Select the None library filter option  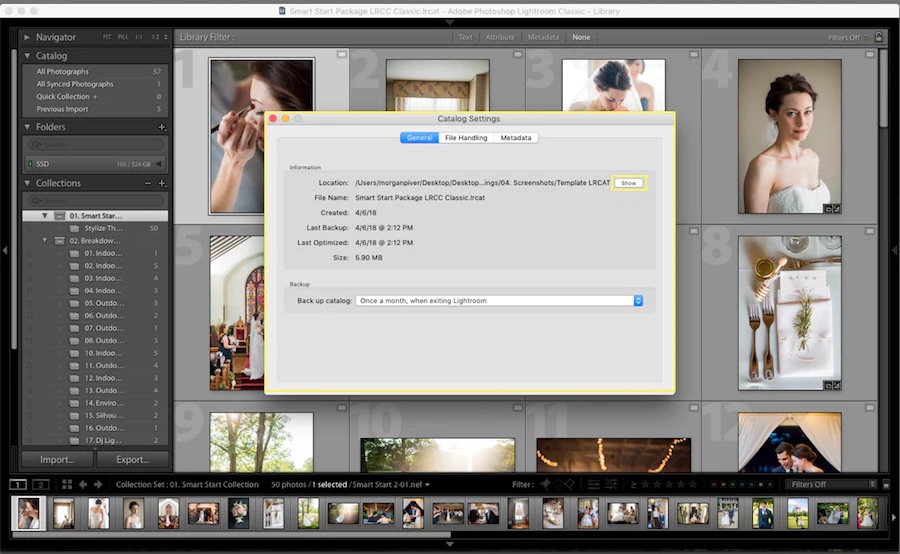581,37
